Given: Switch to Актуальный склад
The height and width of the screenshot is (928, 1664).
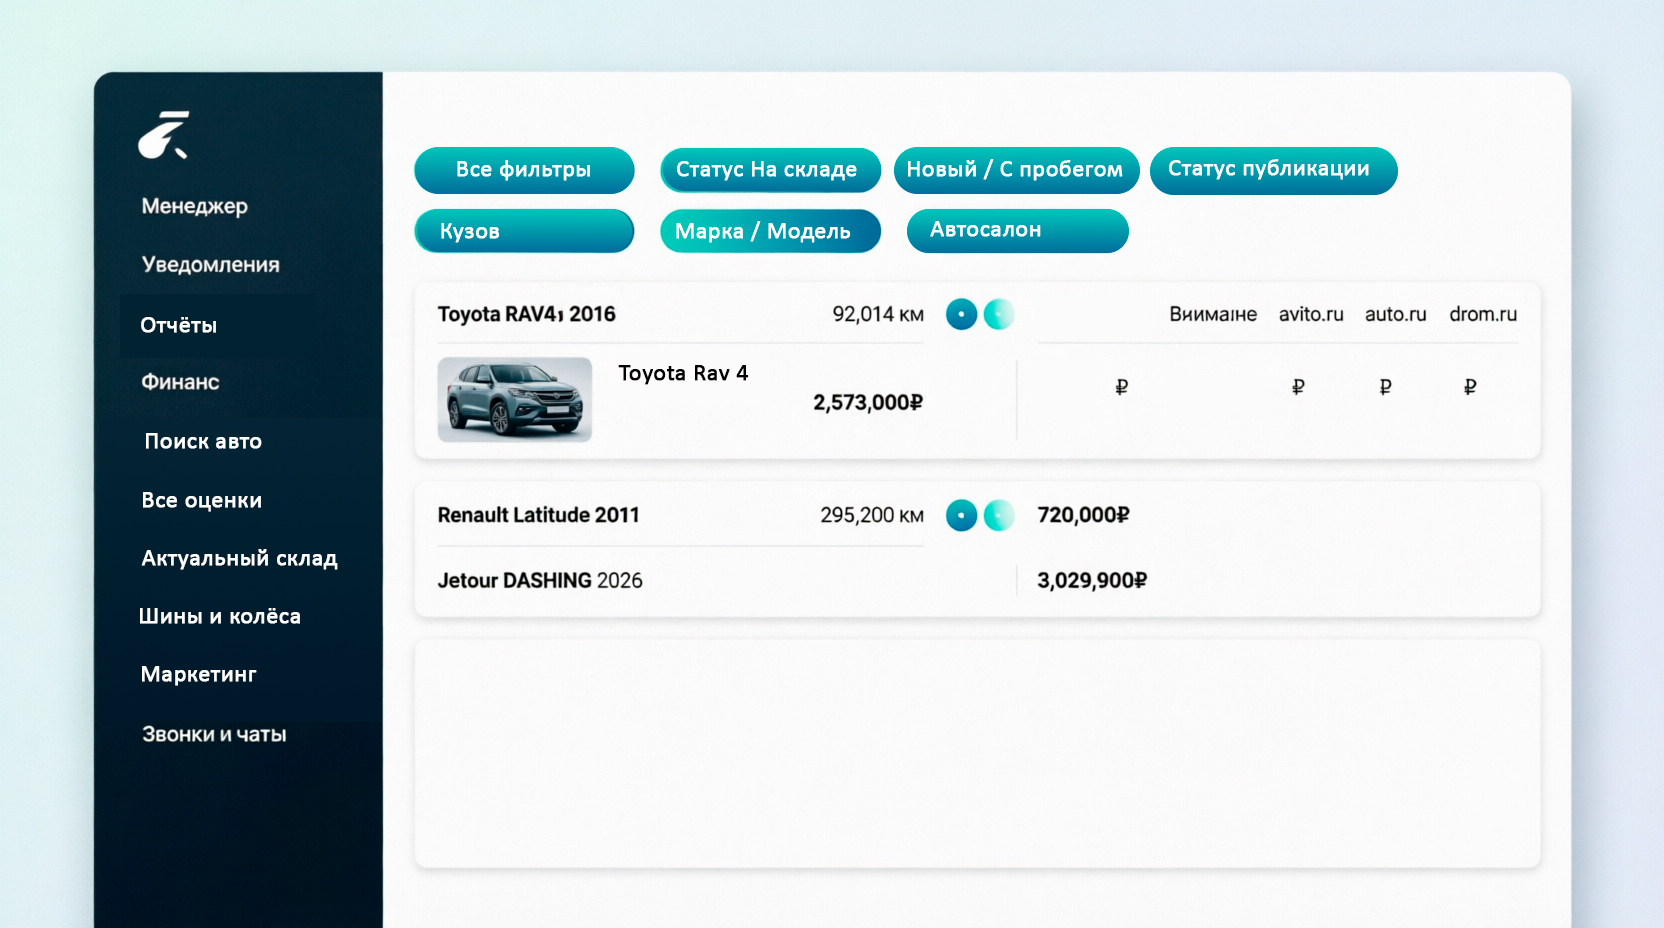Looking at the screenshot, I should click(x=240, y=558).
